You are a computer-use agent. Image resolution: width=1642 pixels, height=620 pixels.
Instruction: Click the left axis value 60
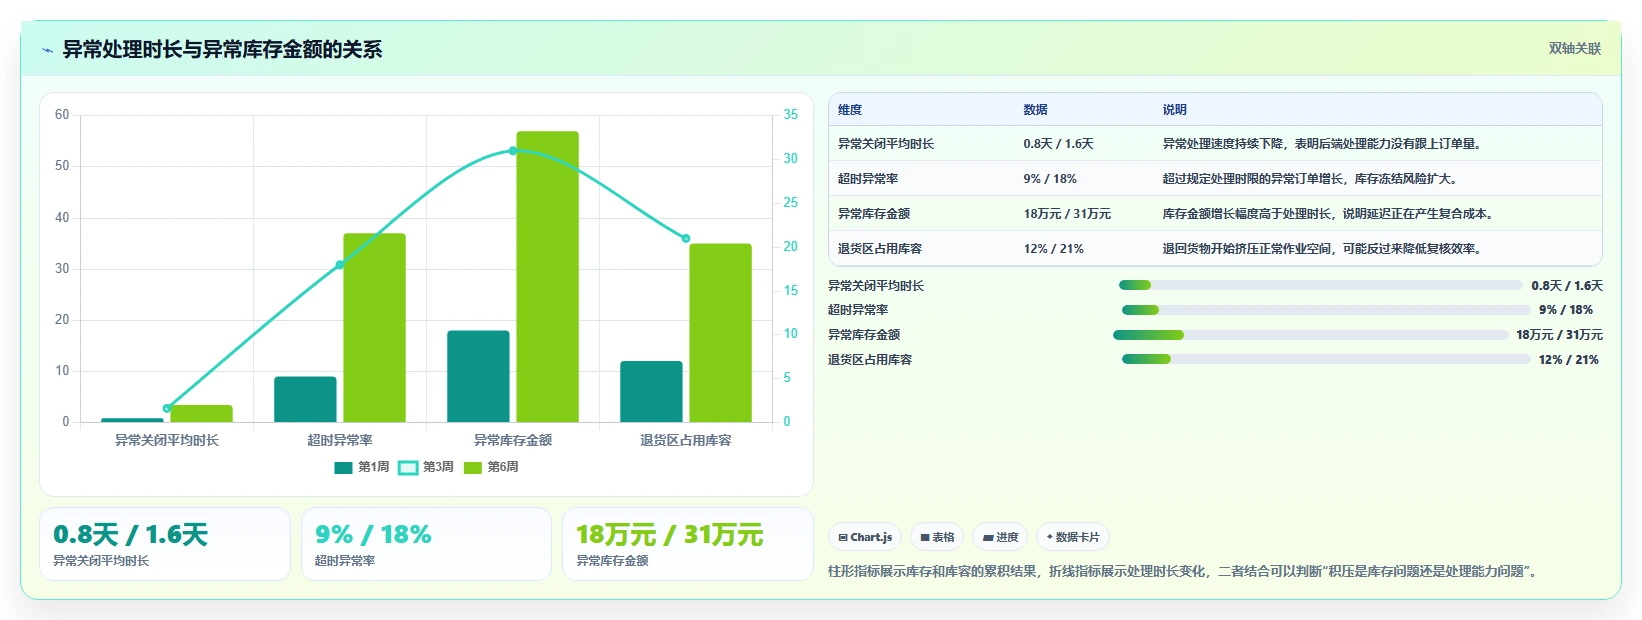pos(62,115)
